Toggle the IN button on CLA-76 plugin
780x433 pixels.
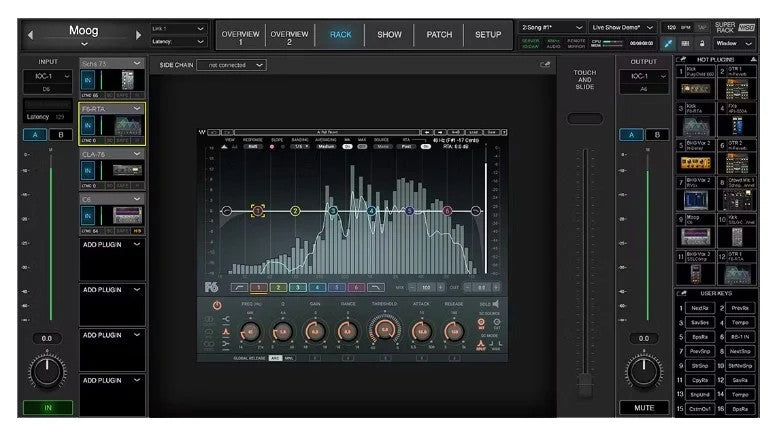tap(88, 171)
